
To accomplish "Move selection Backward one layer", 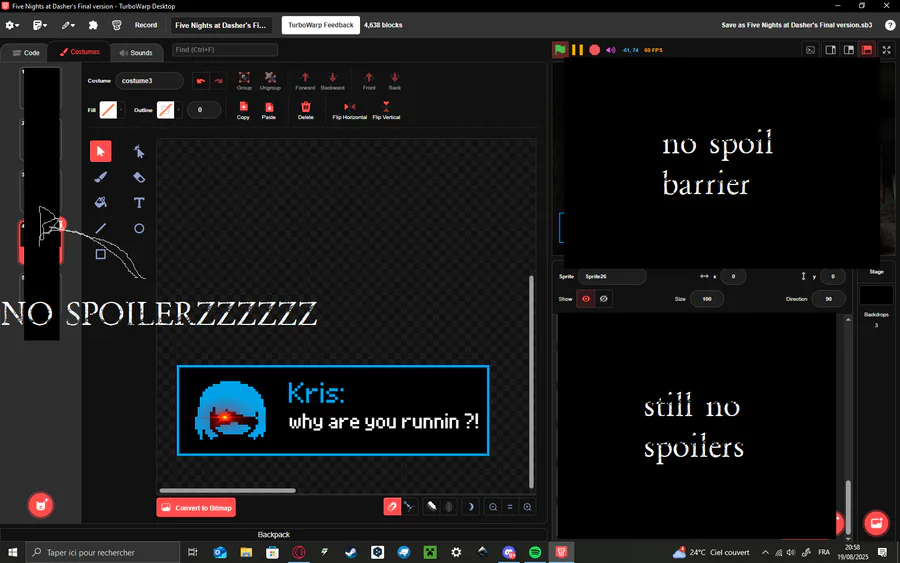I will [332, 81].
